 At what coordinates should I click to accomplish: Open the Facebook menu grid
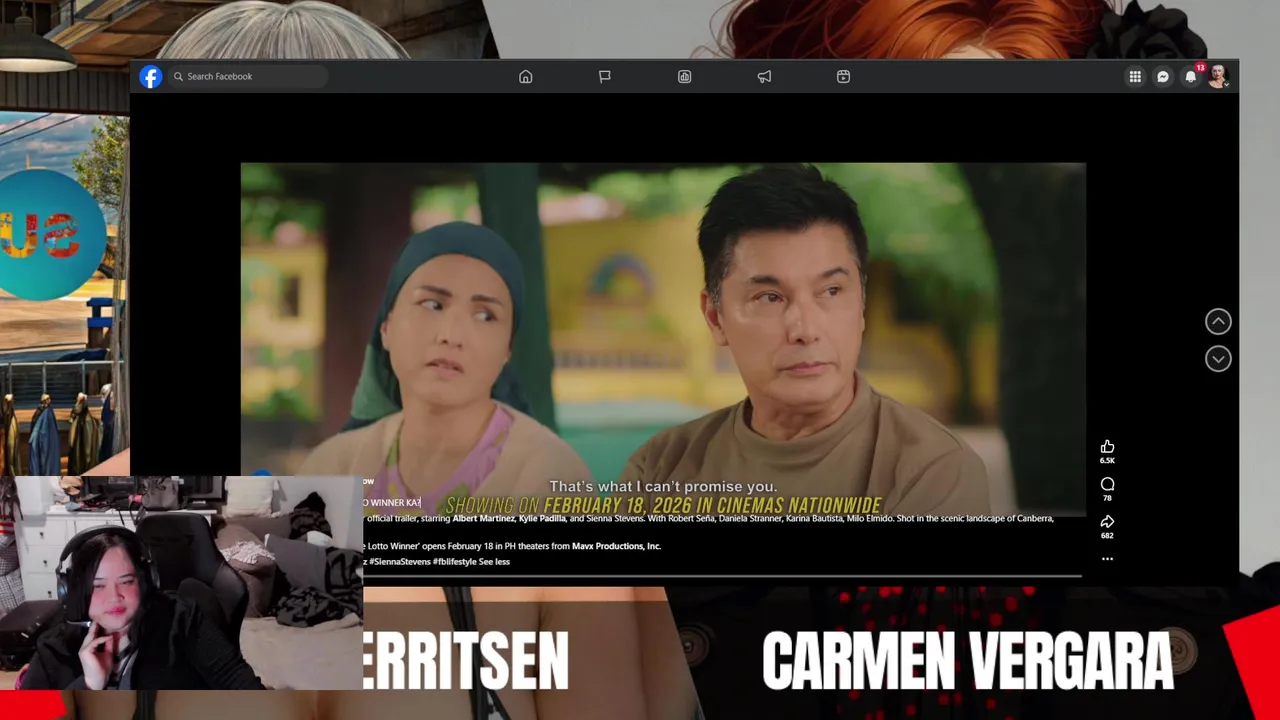(x=1135, y=76)
